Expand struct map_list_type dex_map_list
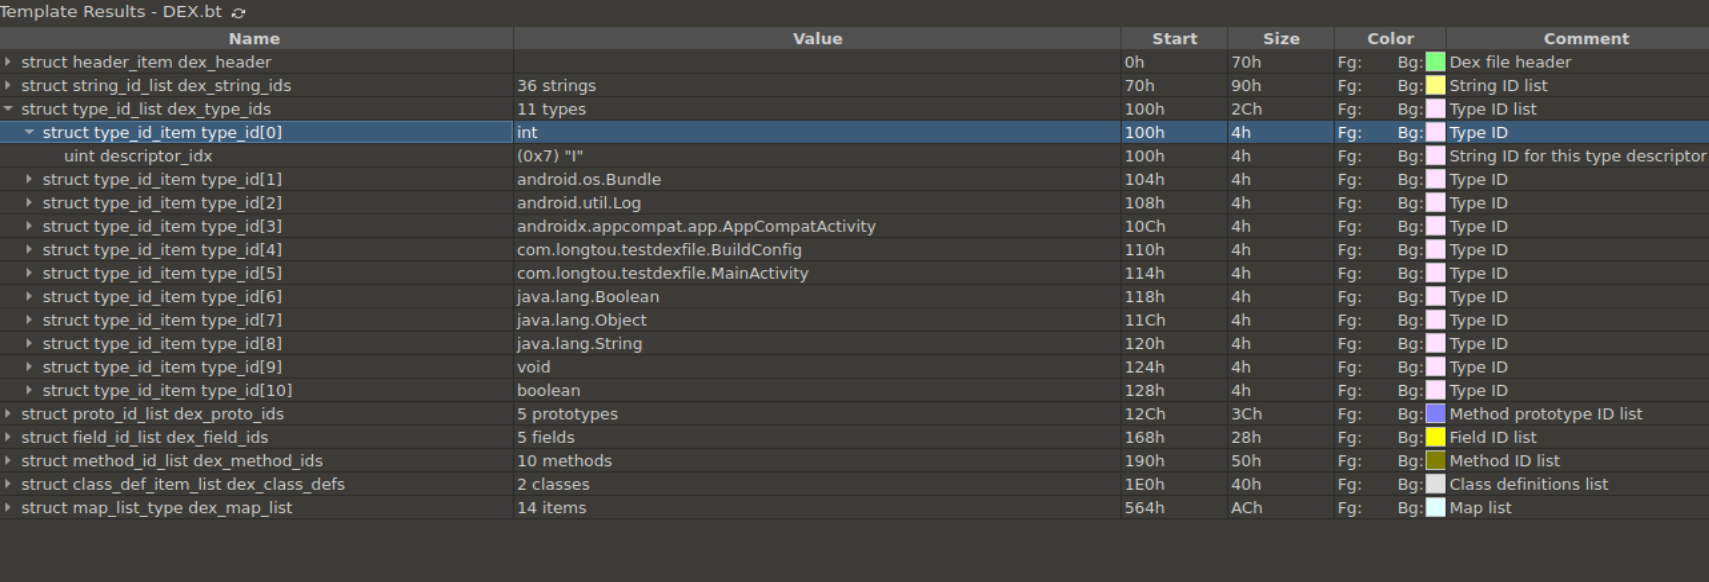The width and height of the screenshot is (1709, 582). pos(8,508)
